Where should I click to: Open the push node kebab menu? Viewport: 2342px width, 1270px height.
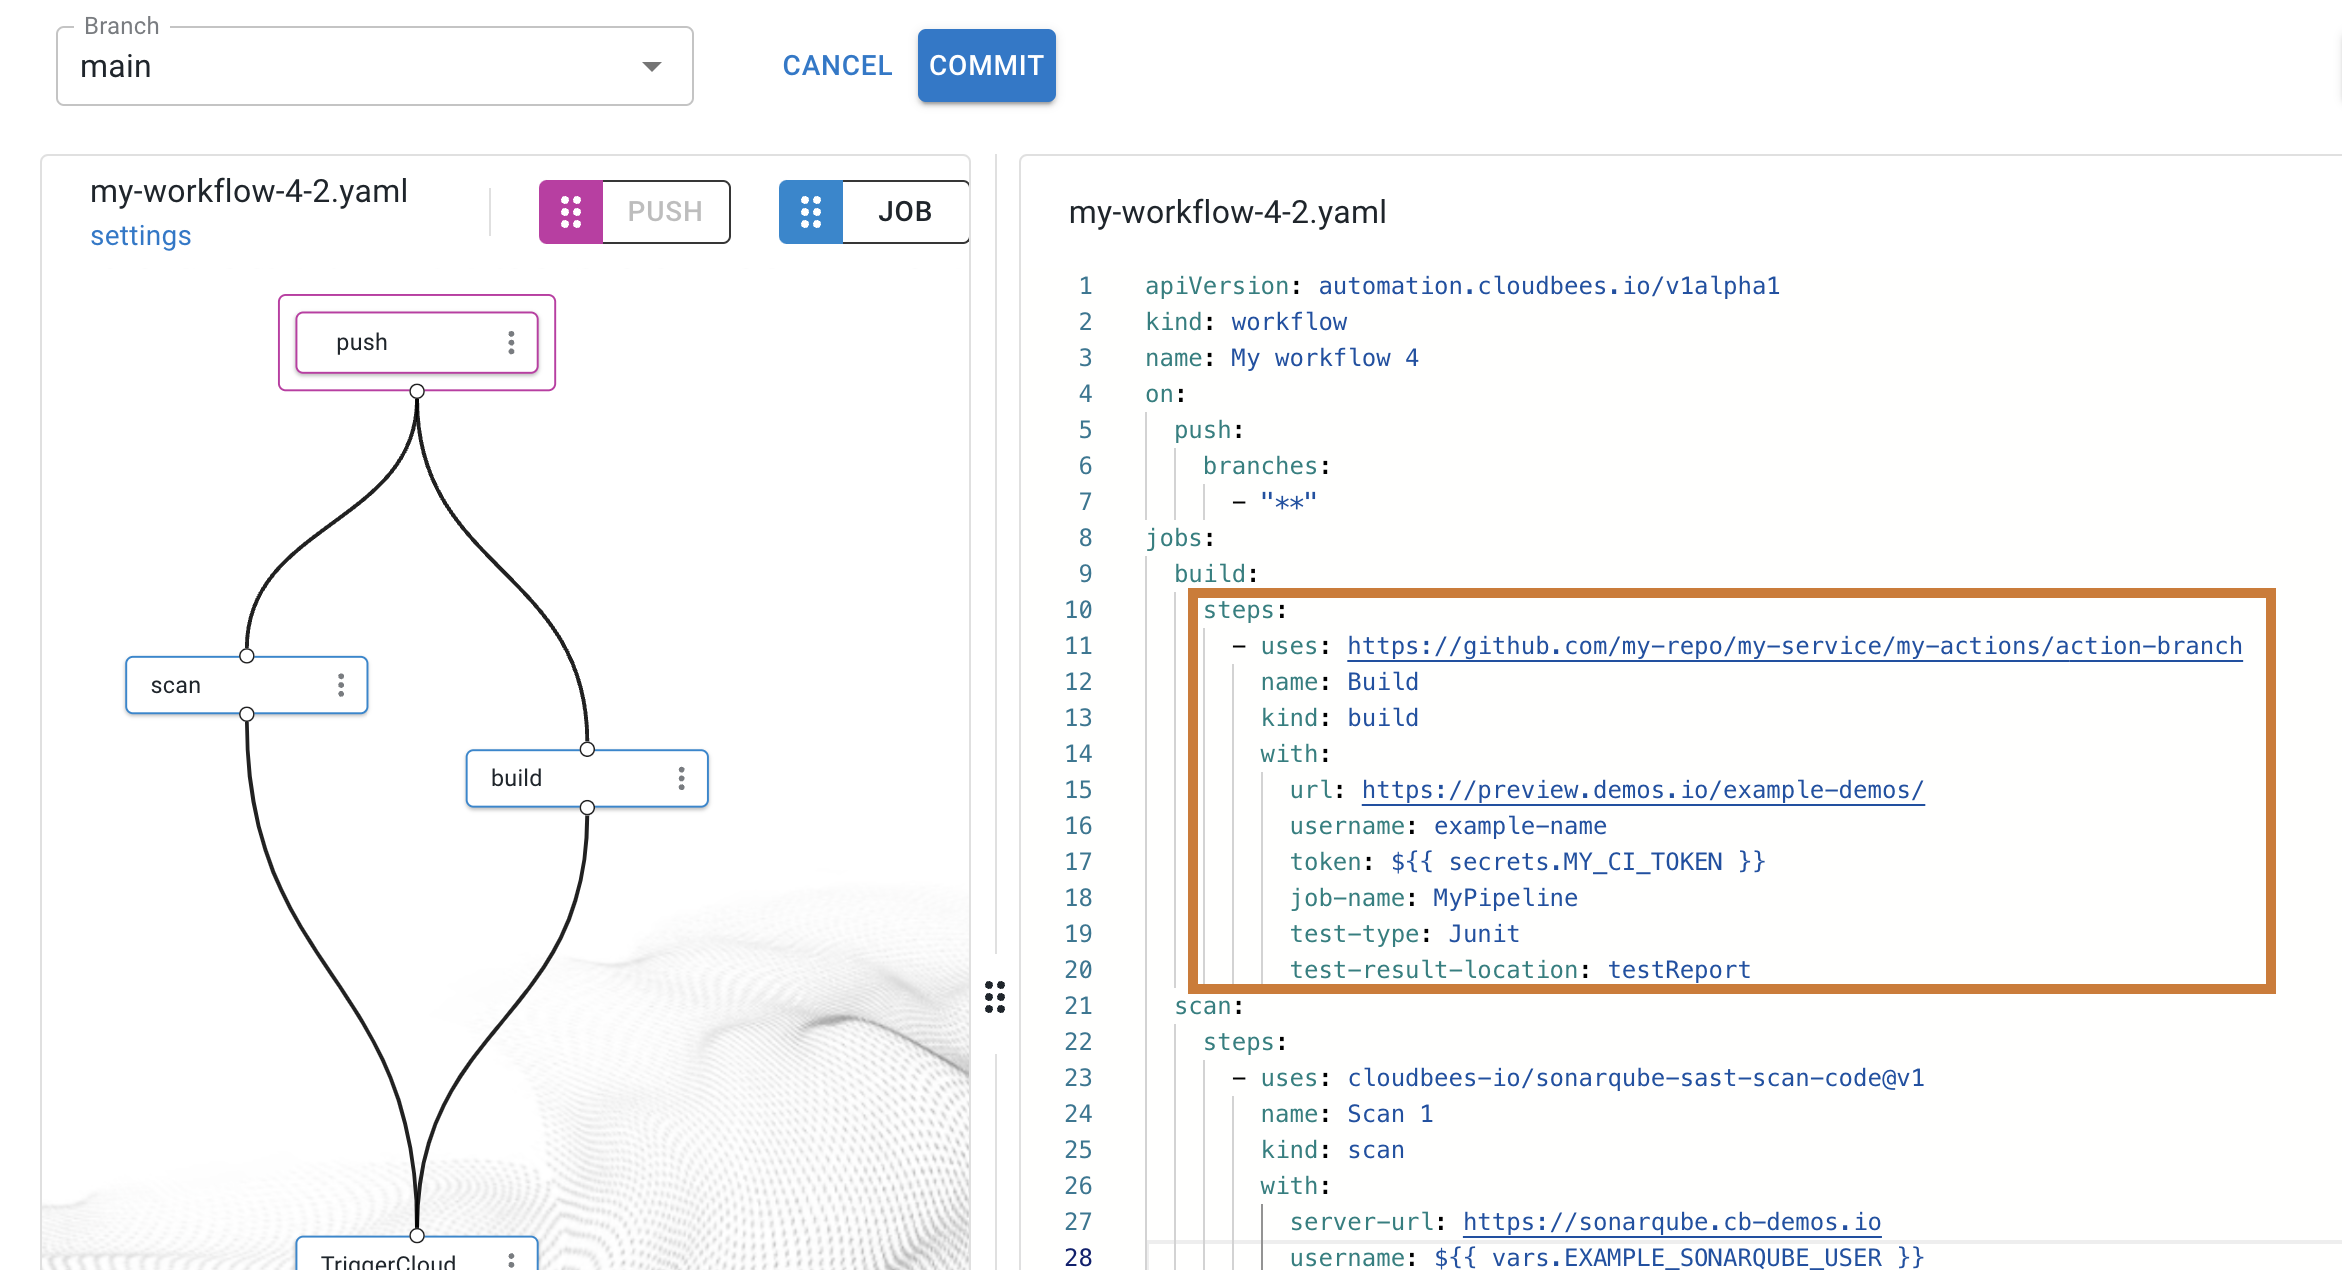pos(511,343)
